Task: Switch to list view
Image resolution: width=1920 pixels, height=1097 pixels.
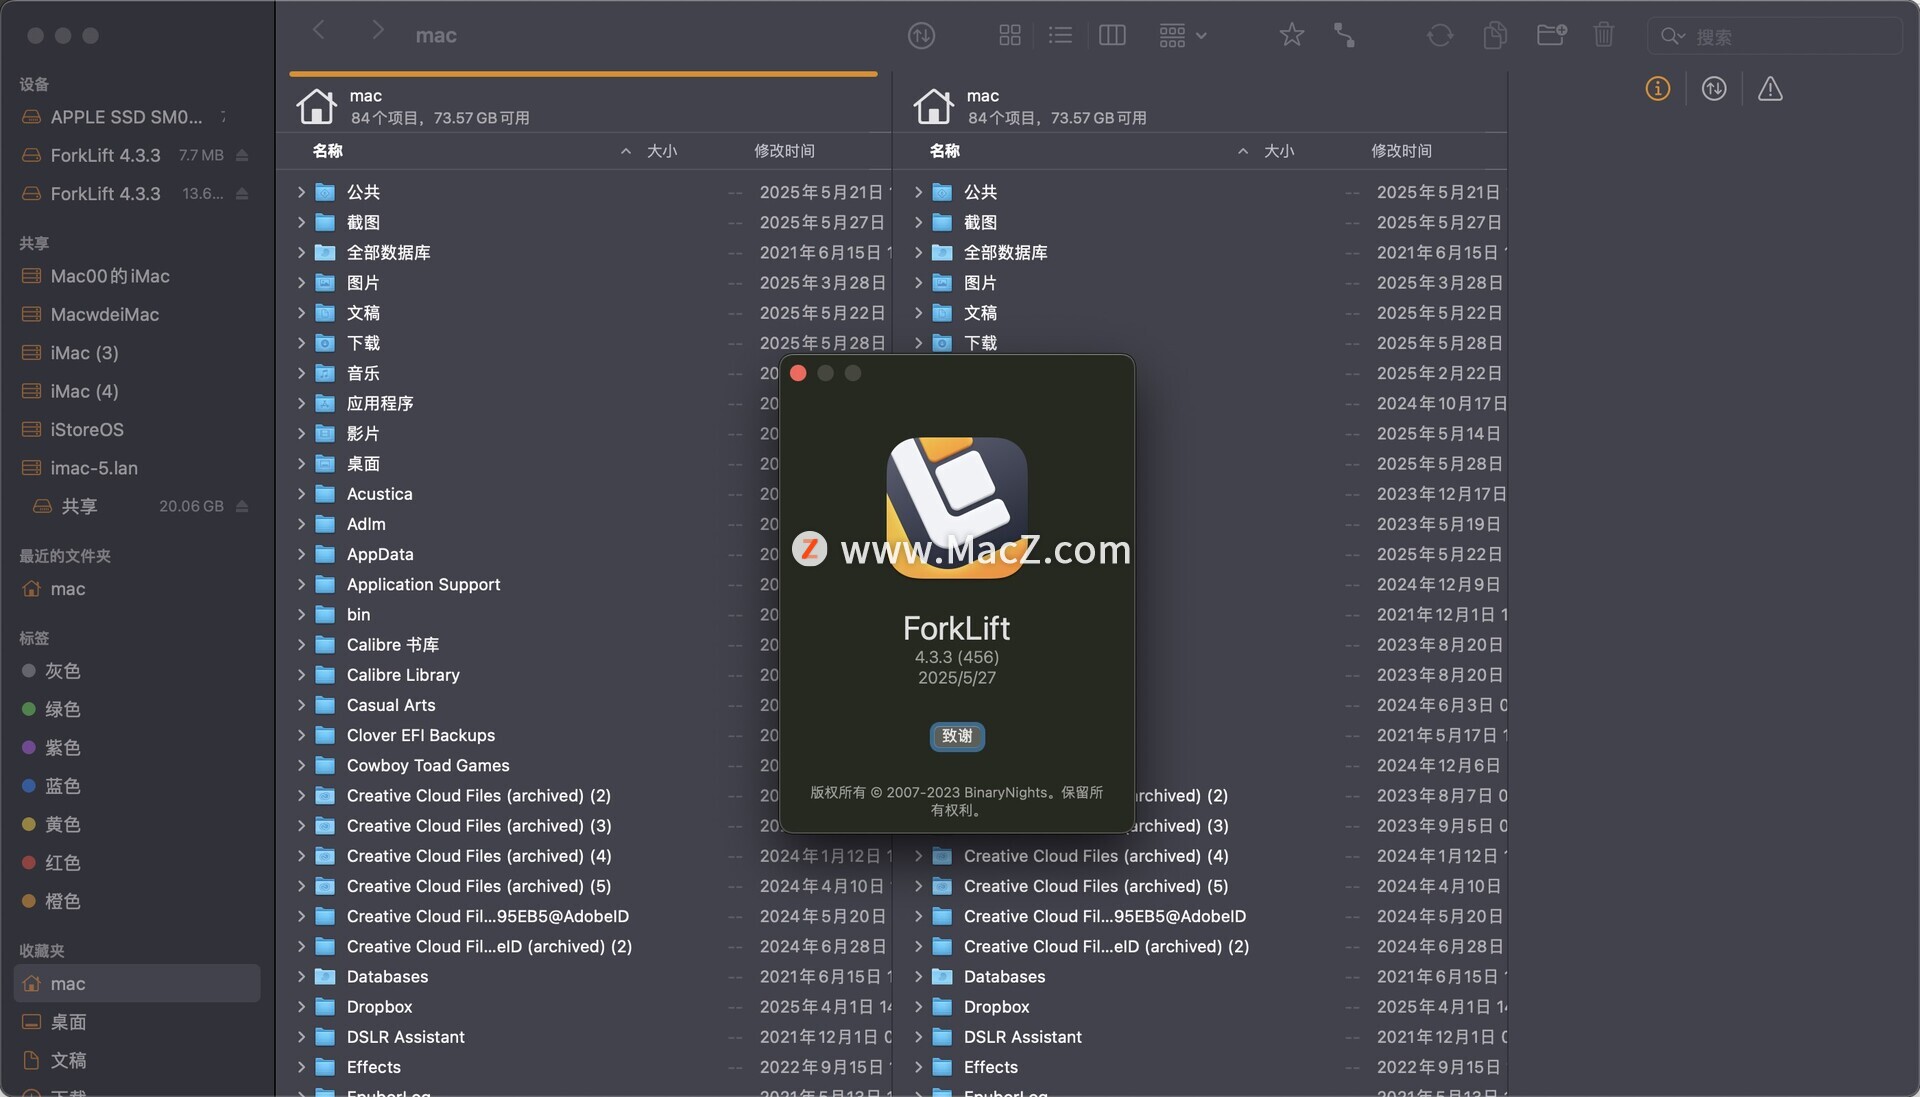Action: (x=1060, y=36)
